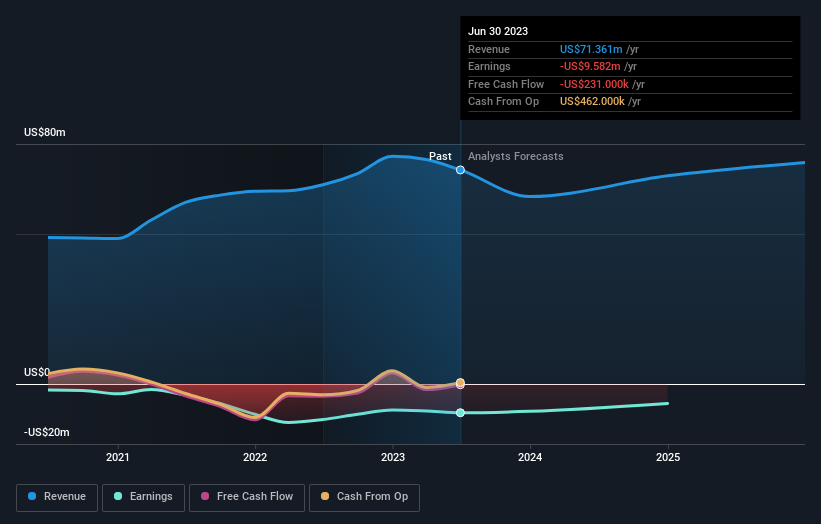This screenshot has height=524, width=821.
Task: Click the 'Analysts Forecasts' chart label
Action: tap(516, 156)
